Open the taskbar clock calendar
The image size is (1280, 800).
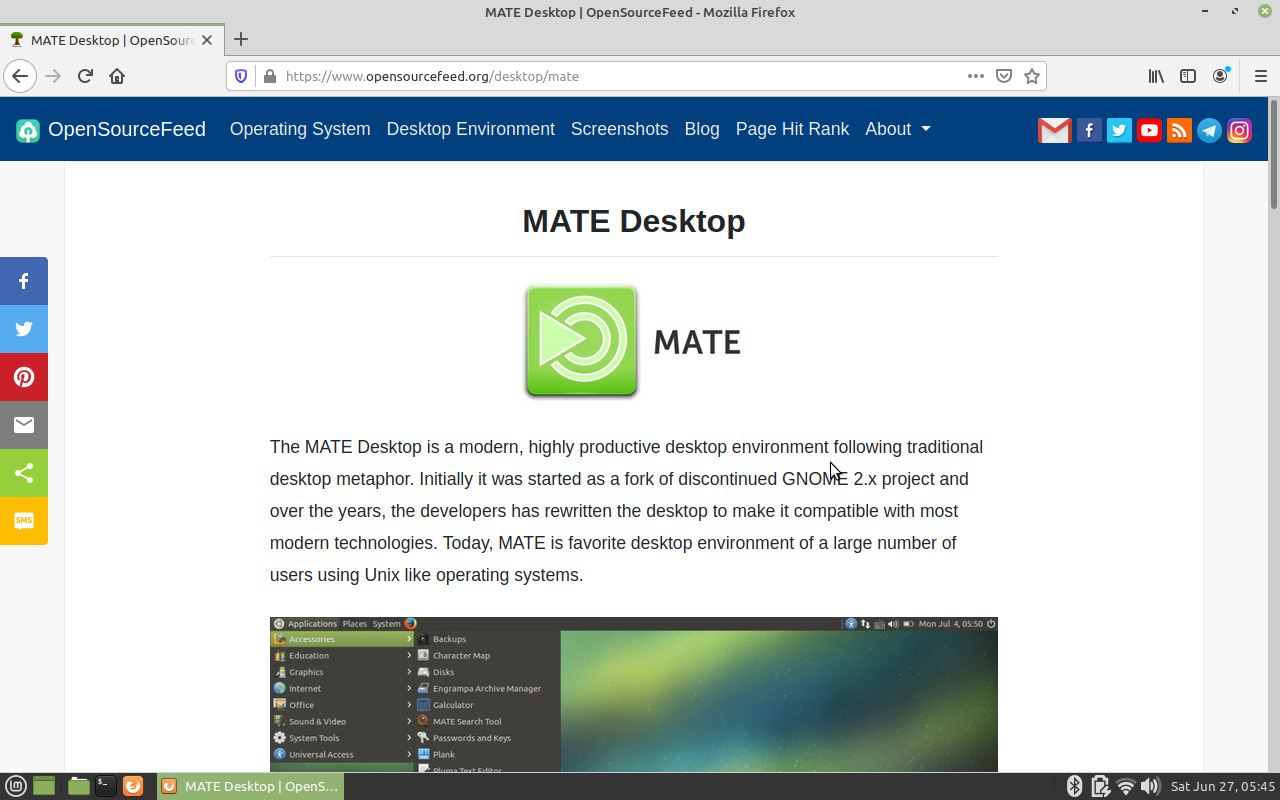click(x=1223, y=786)
